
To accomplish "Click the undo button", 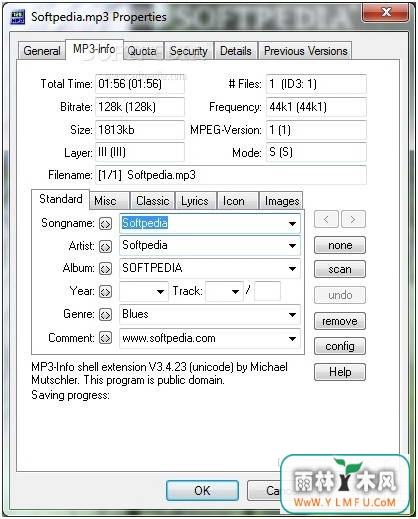I will coord(340,295).
